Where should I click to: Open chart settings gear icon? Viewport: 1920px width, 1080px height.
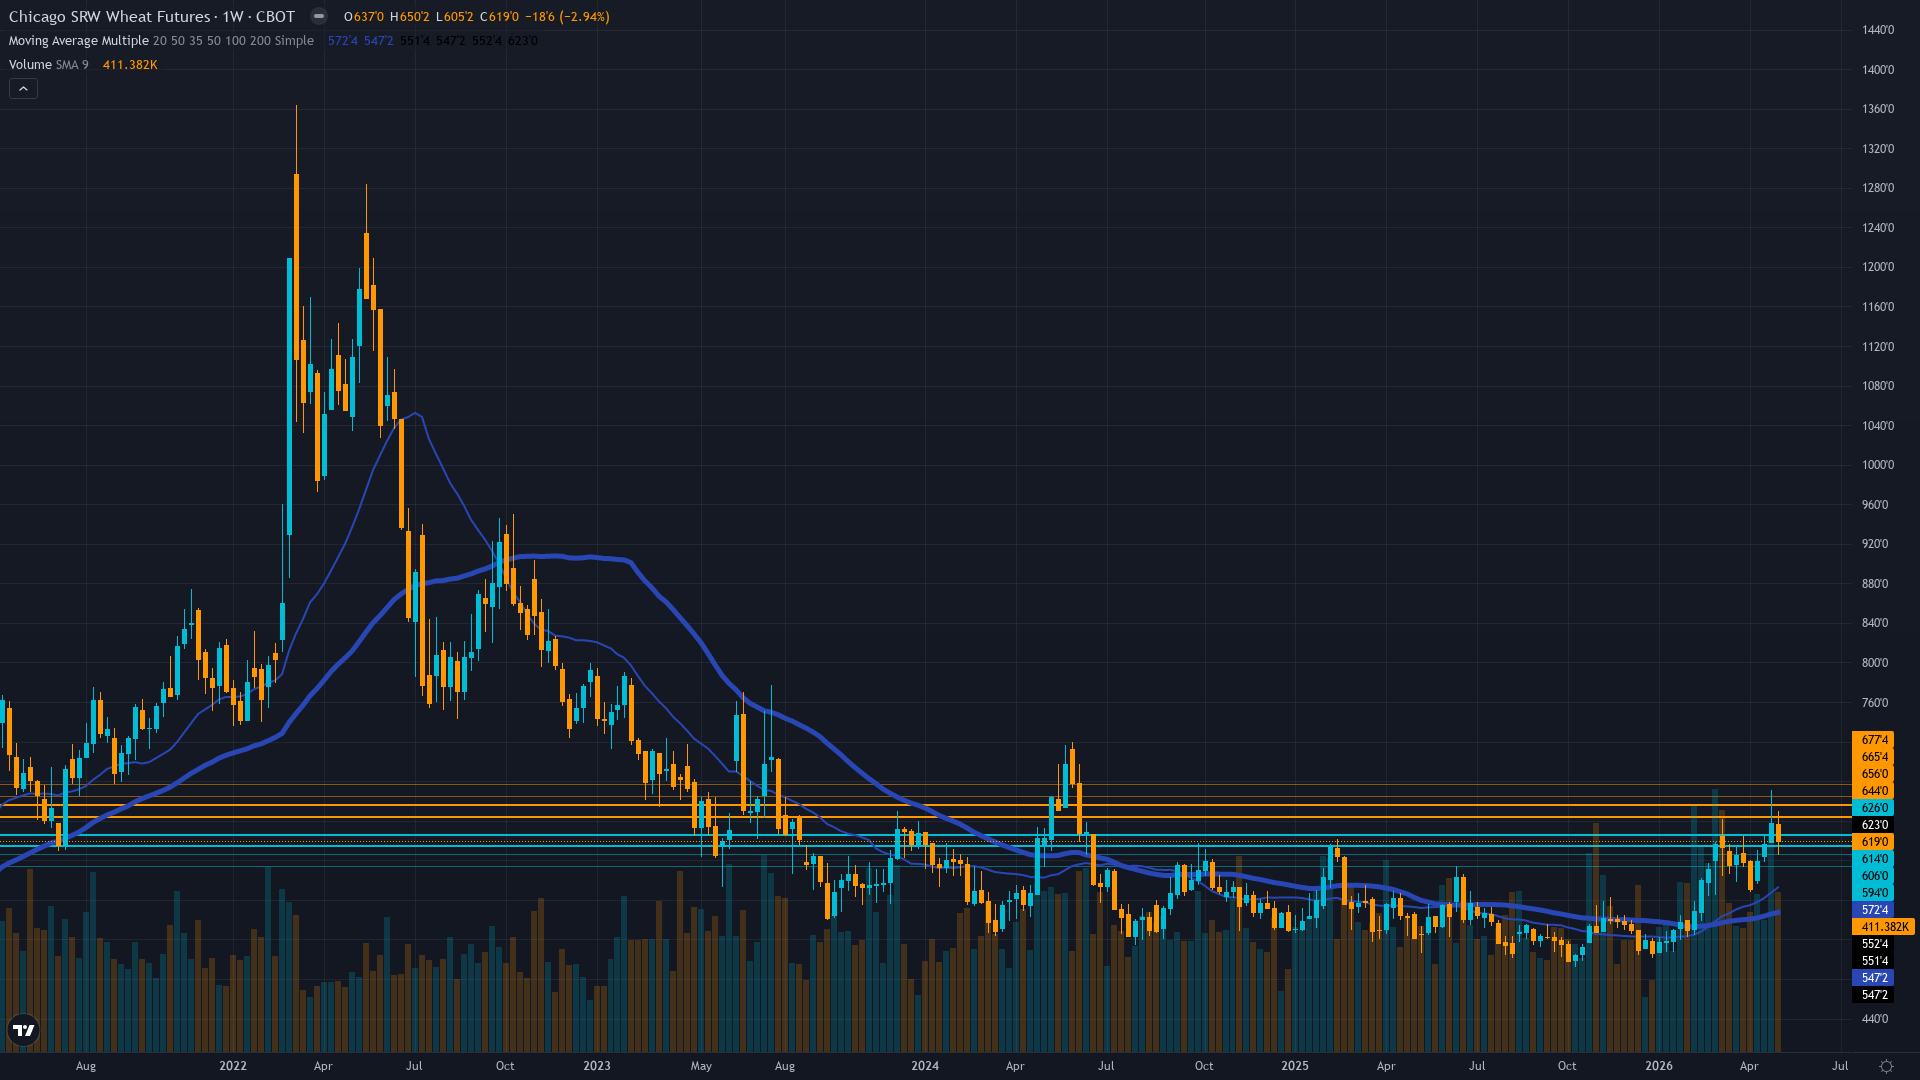coord(1886,1066)
